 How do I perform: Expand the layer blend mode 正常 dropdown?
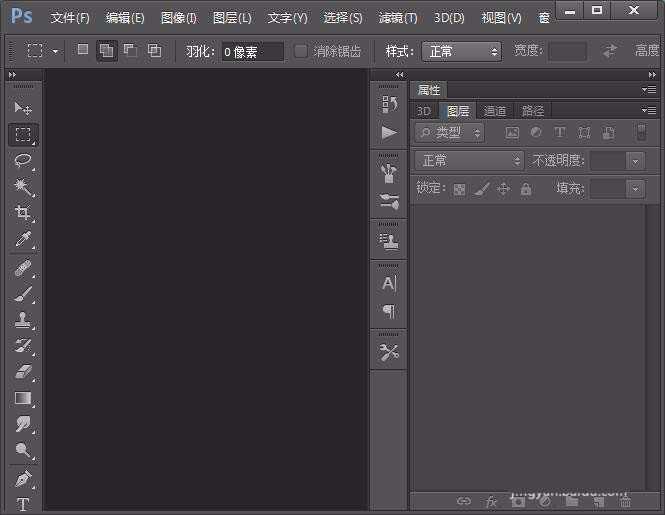coord(469,161)
